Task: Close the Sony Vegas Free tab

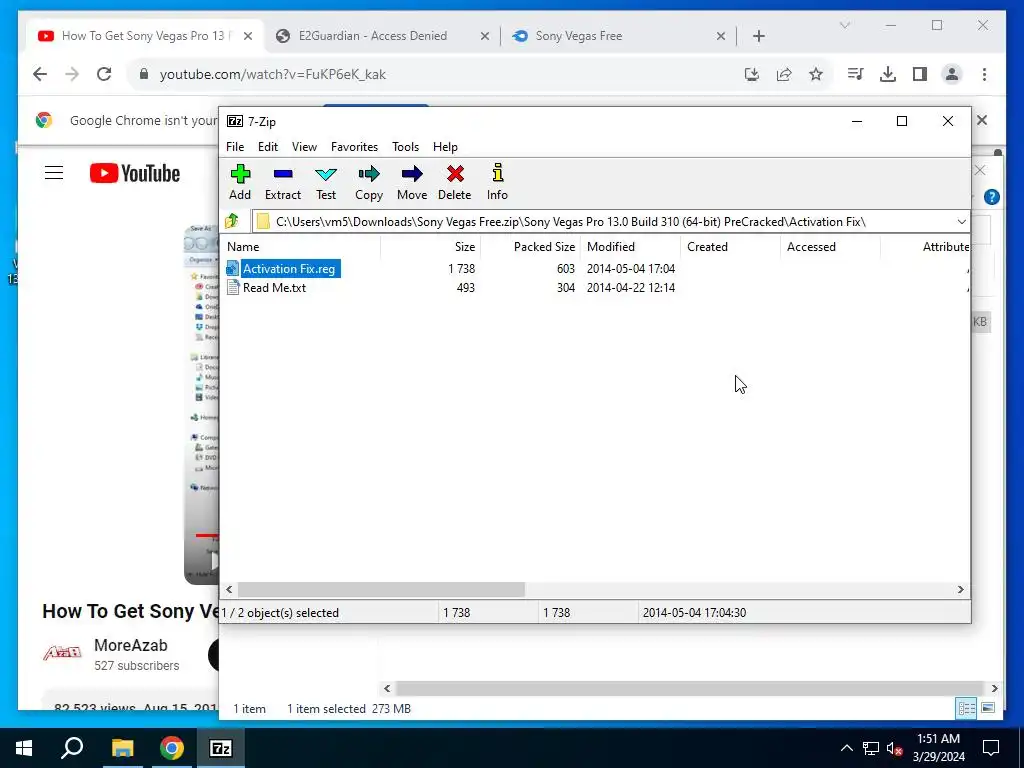Action: 720,37
